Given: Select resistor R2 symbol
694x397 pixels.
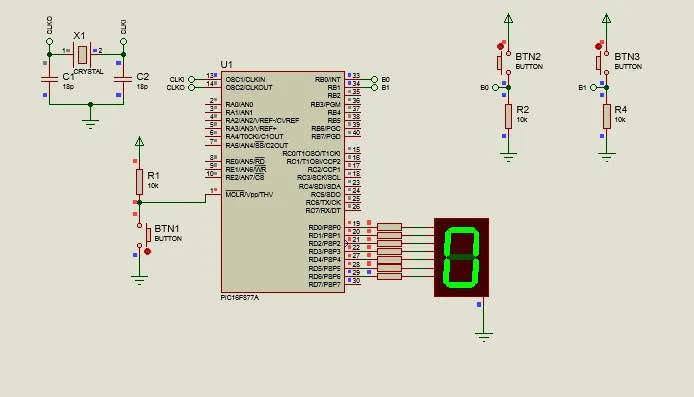Looking at the screenshot, I should [508, 116].
